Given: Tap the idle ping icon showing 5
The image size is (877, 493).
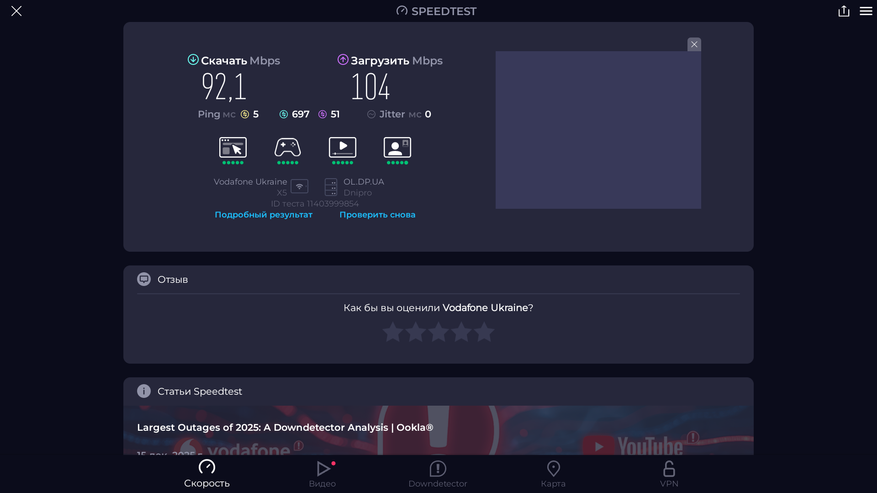Looking at the screenshot, I should point(245,114).
